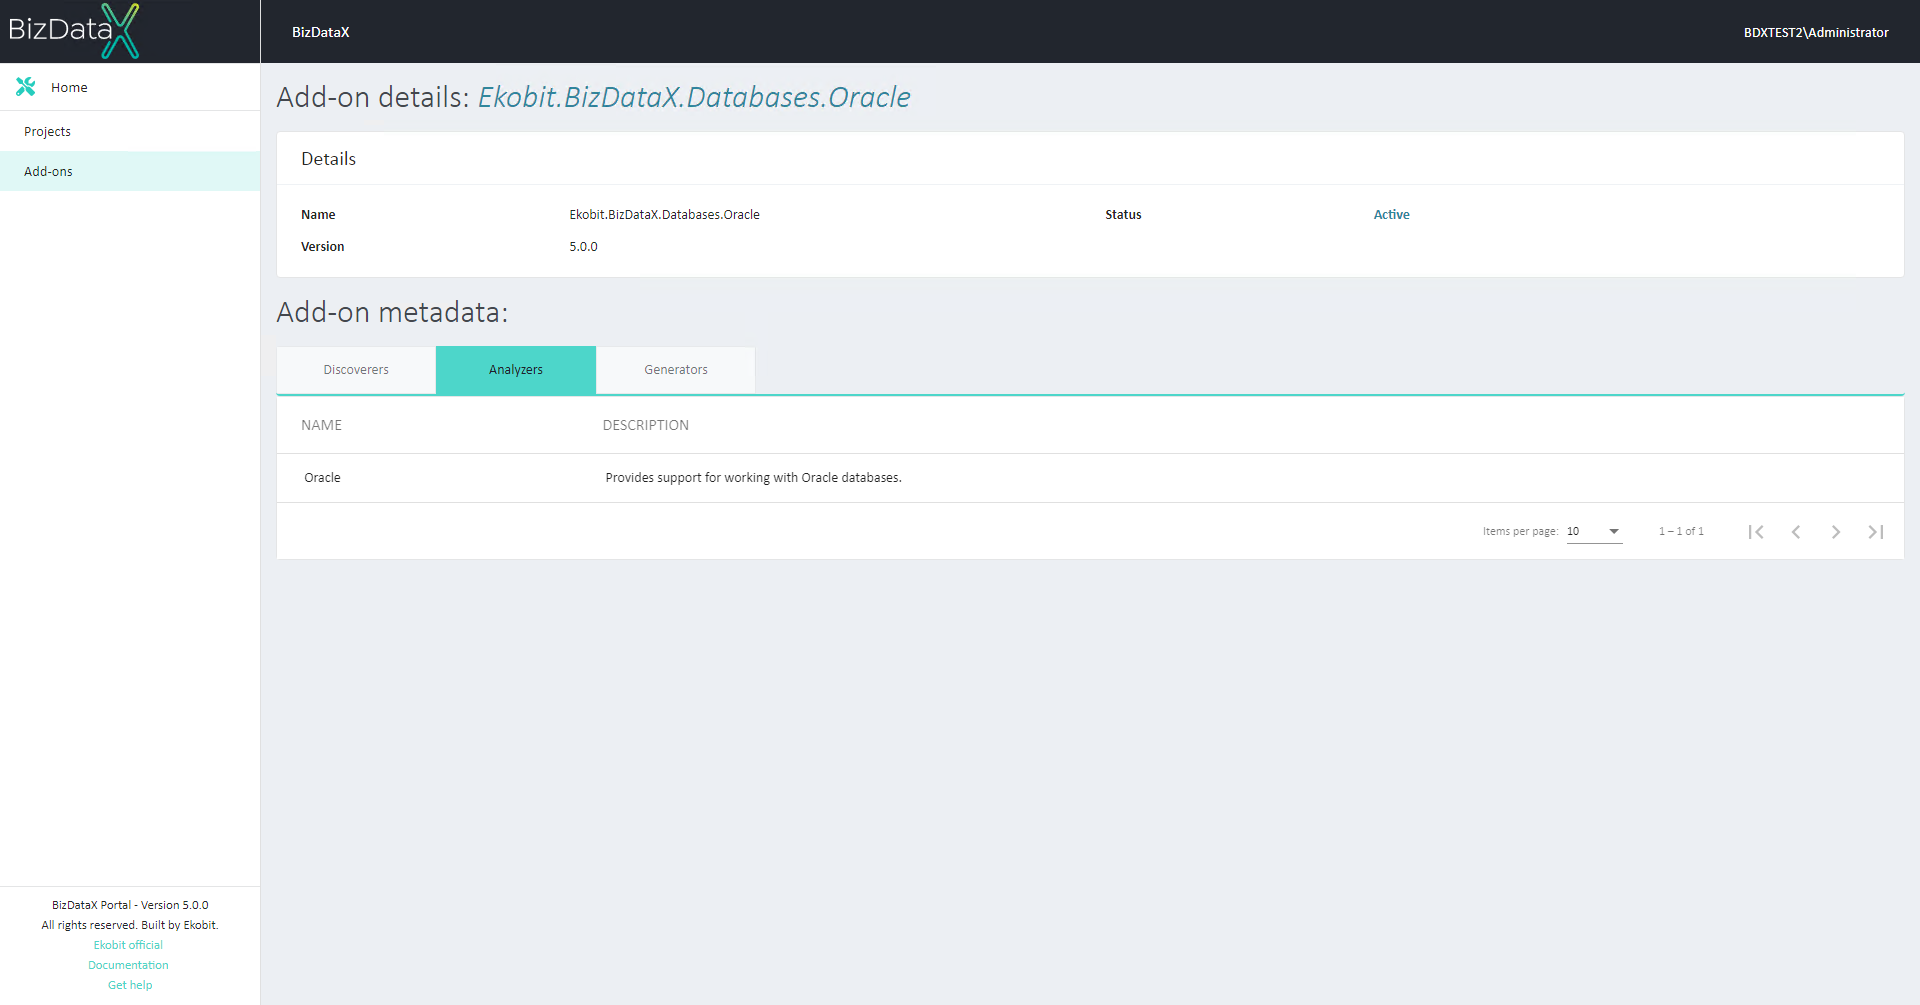Click the BizDataX logo
Viewport: 1920px width, 1005px height.
74,31
